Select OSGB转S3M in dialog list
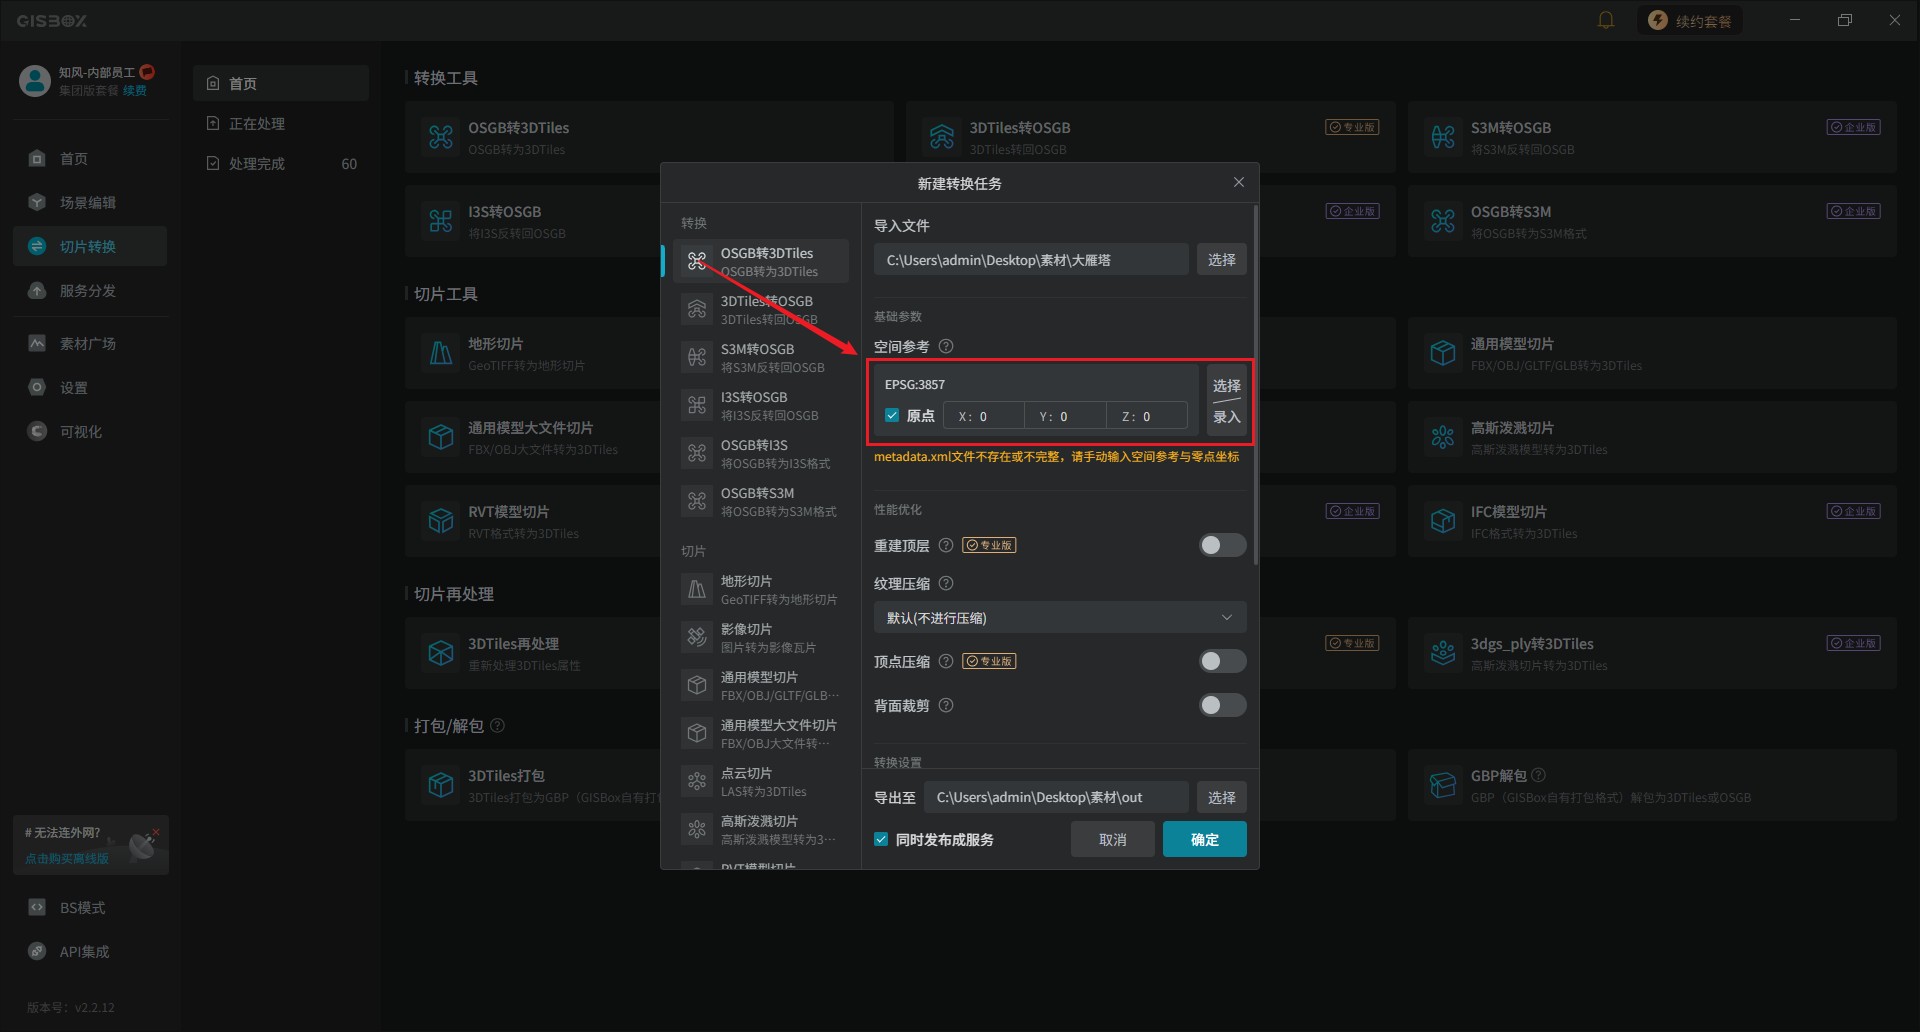Screen dimensions: 1920x1032 pos(761,502)
